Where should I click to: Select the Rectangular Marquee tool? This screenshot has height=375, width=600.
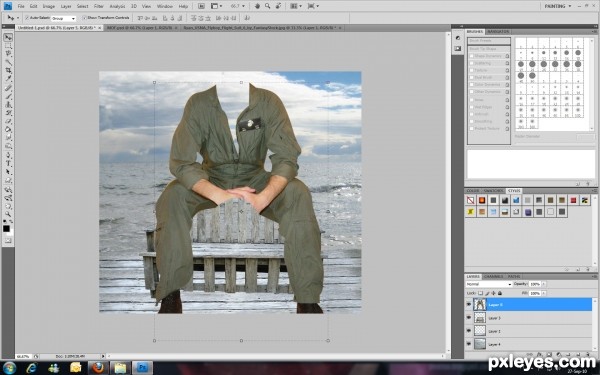(x=8, y=46)
